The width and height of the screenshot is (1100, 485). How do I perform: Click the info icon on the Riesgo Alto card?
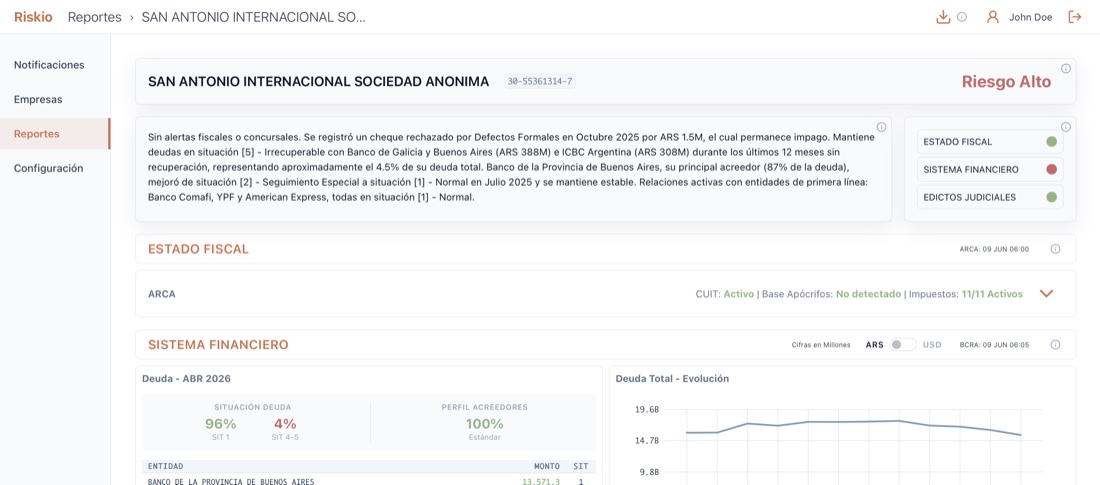click(x=1066, y=68)
